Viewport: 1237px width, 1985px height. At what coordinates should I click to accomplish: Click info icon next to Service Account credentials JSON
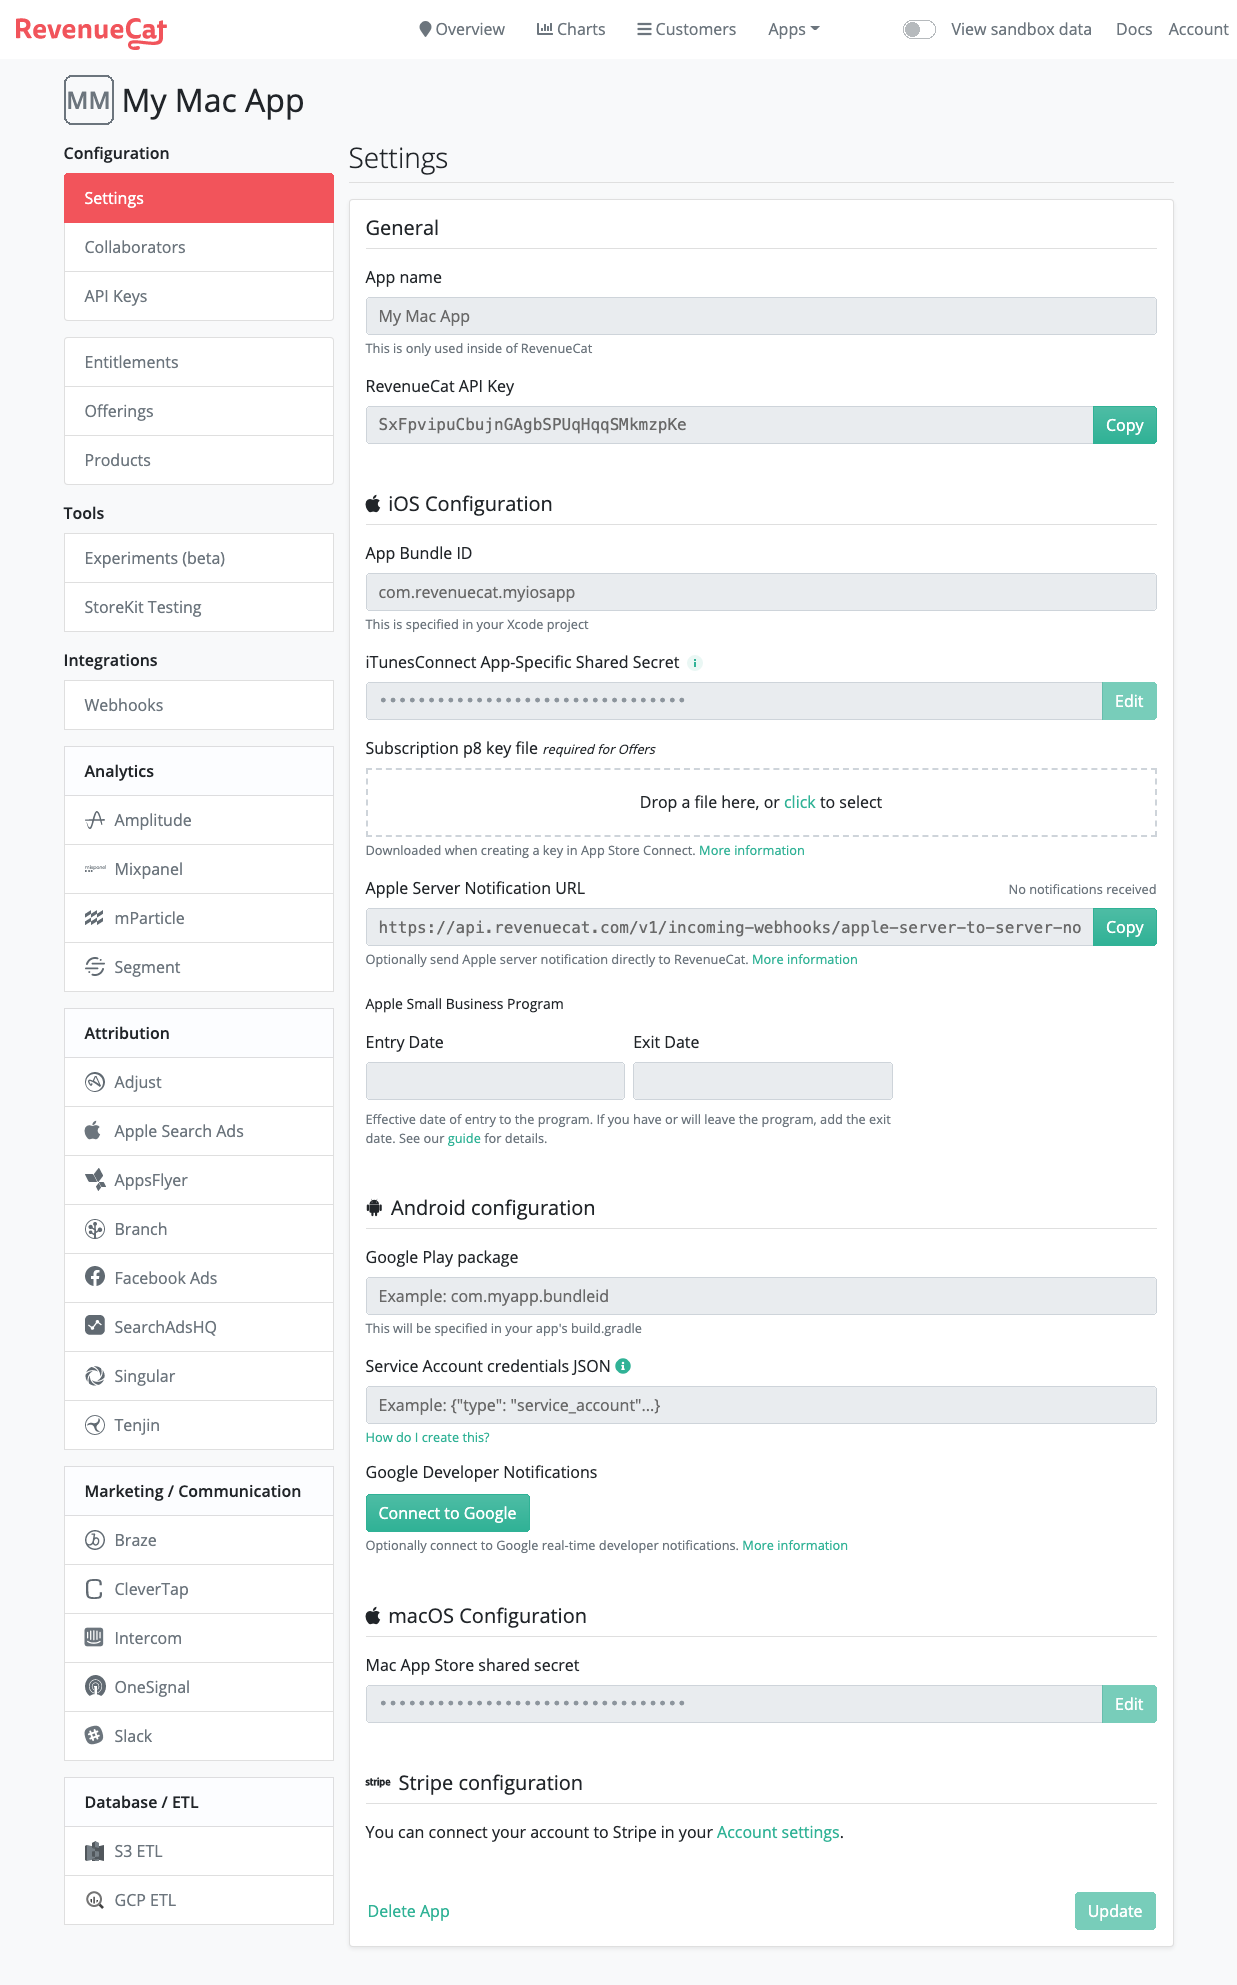click(623, 1366)
